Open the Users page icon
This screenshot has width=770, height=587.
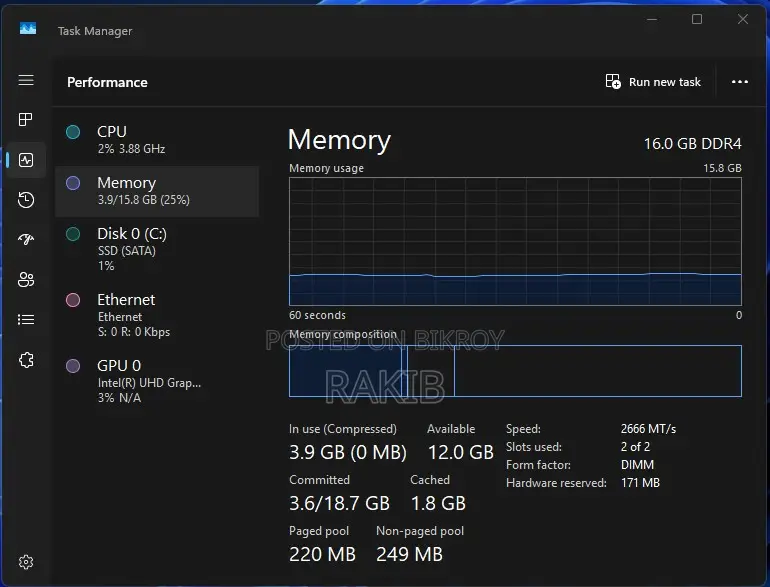26,280
